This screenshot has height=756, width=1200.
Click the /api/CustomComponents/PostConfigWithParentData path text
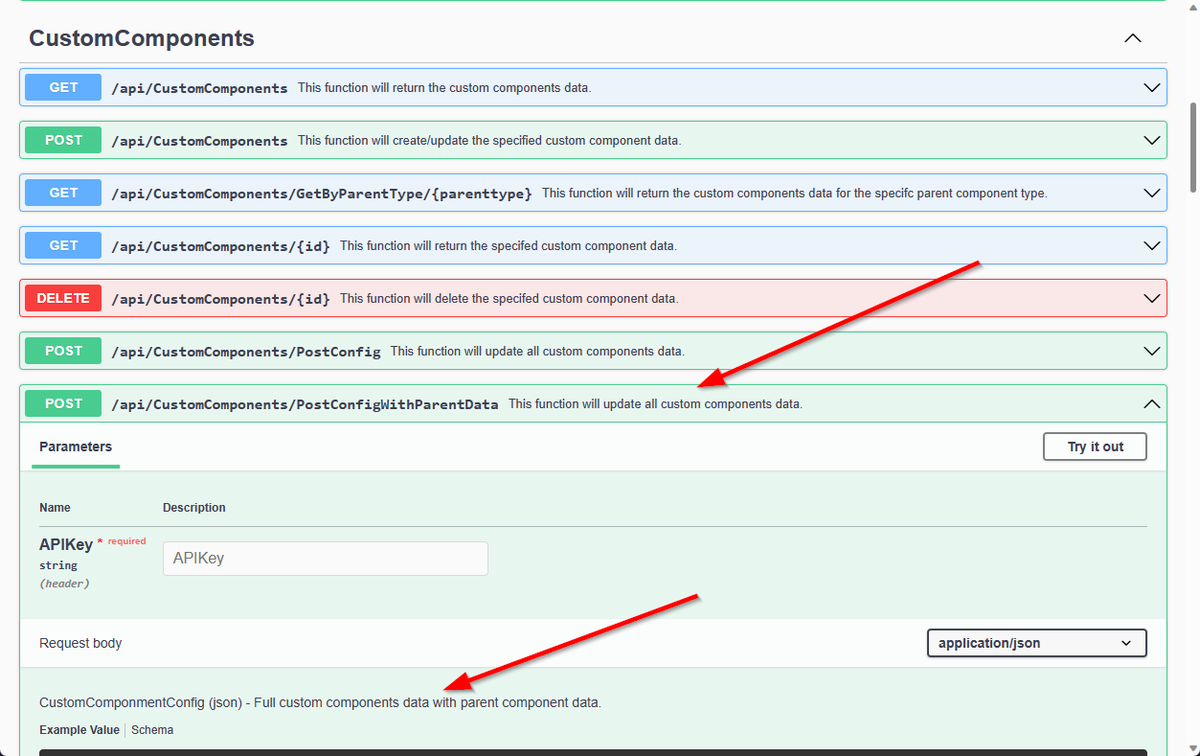tap(305, 404)
